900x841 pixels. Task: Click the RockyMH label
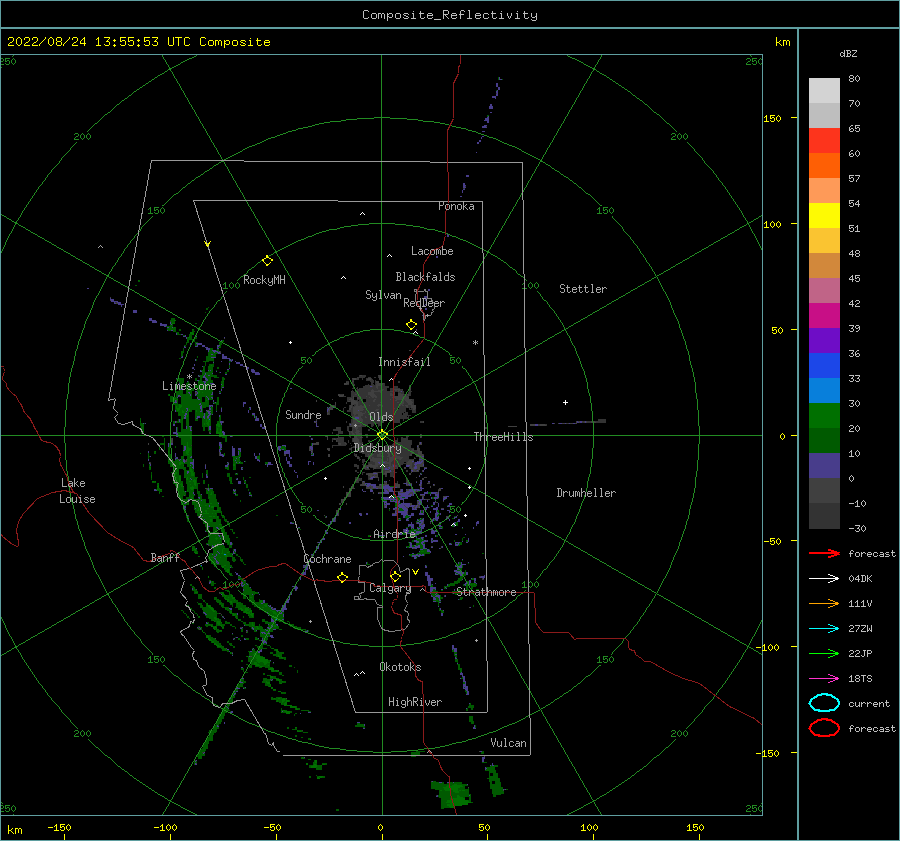coord(264,280)
